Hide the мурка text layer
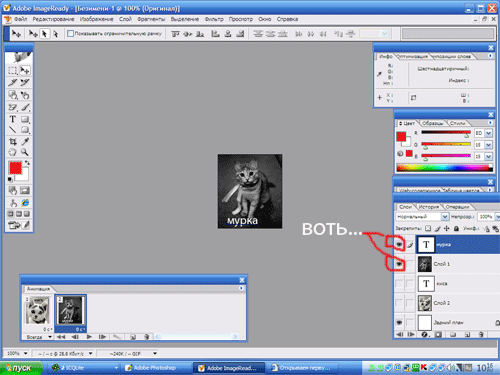 coord(399,245)
